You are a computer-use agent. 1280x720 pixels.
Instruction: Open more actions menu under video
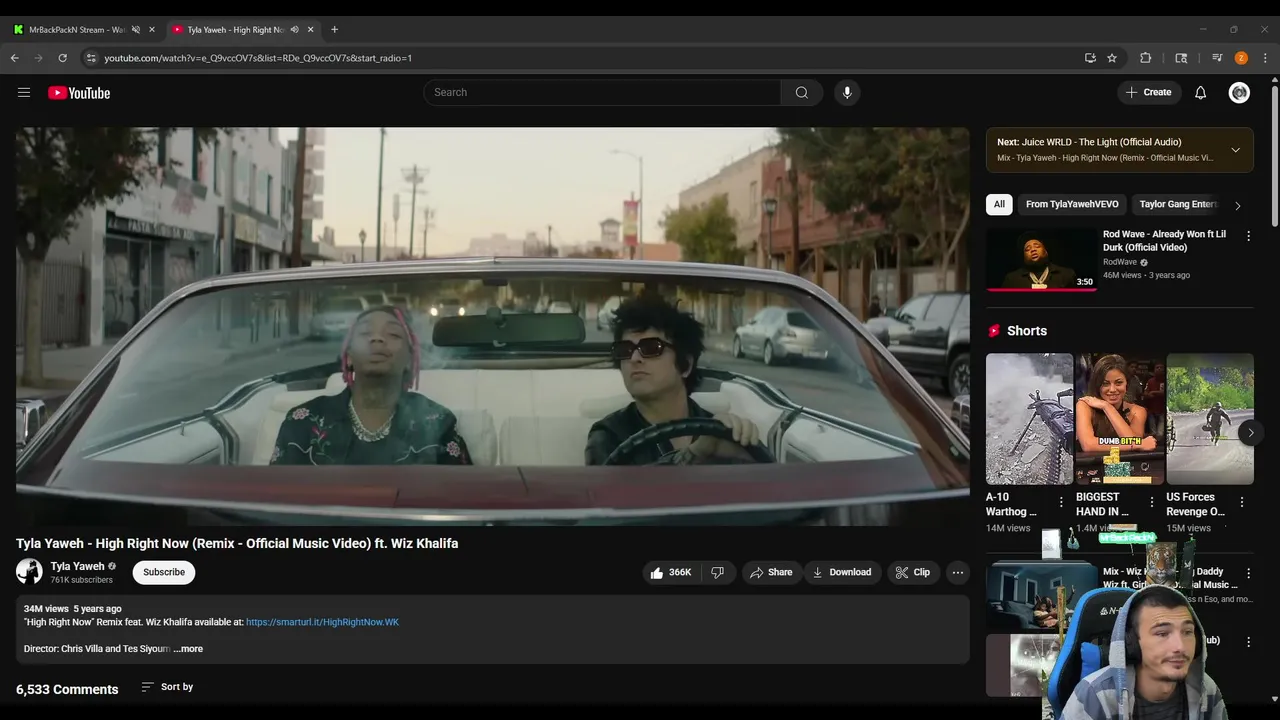(x=958, y=573)
